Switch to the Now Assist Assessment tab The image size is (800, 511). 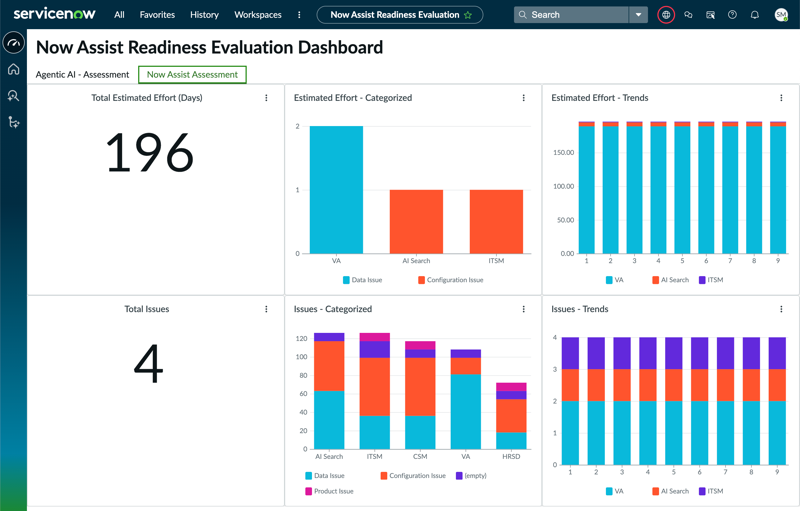tap(192, 74)
